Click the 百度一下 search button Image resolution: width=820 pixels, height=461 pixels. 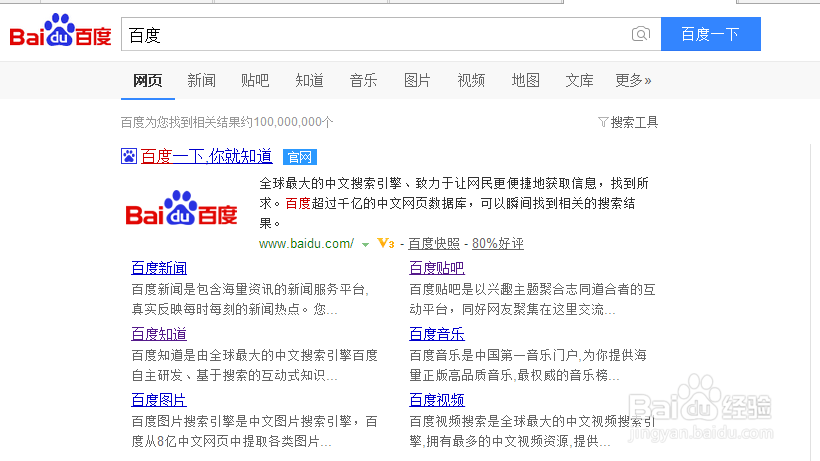(711, 34)
